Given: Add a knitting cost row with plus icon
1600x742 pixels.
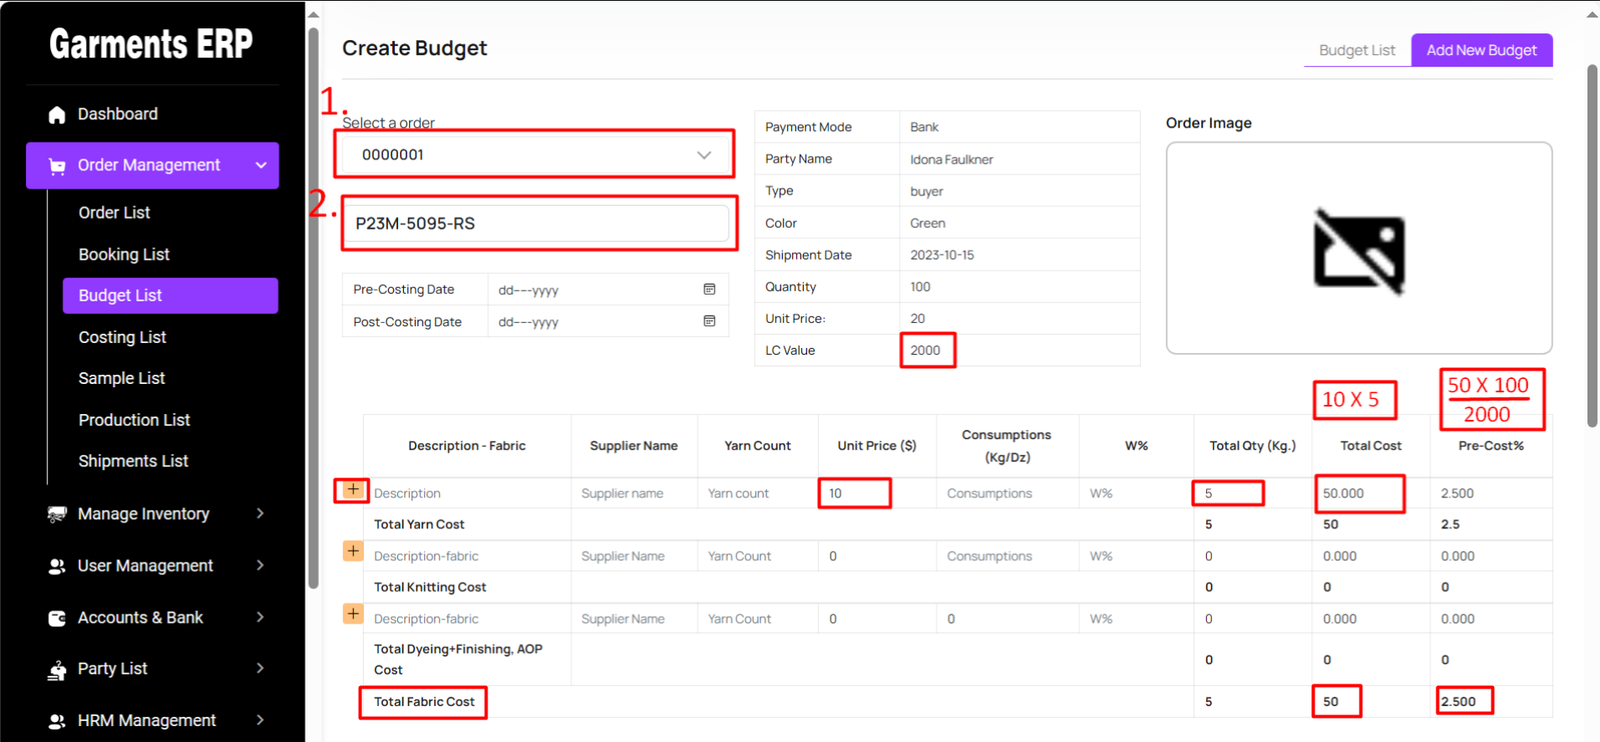Looking at the screenshot, I should point(353,551).
